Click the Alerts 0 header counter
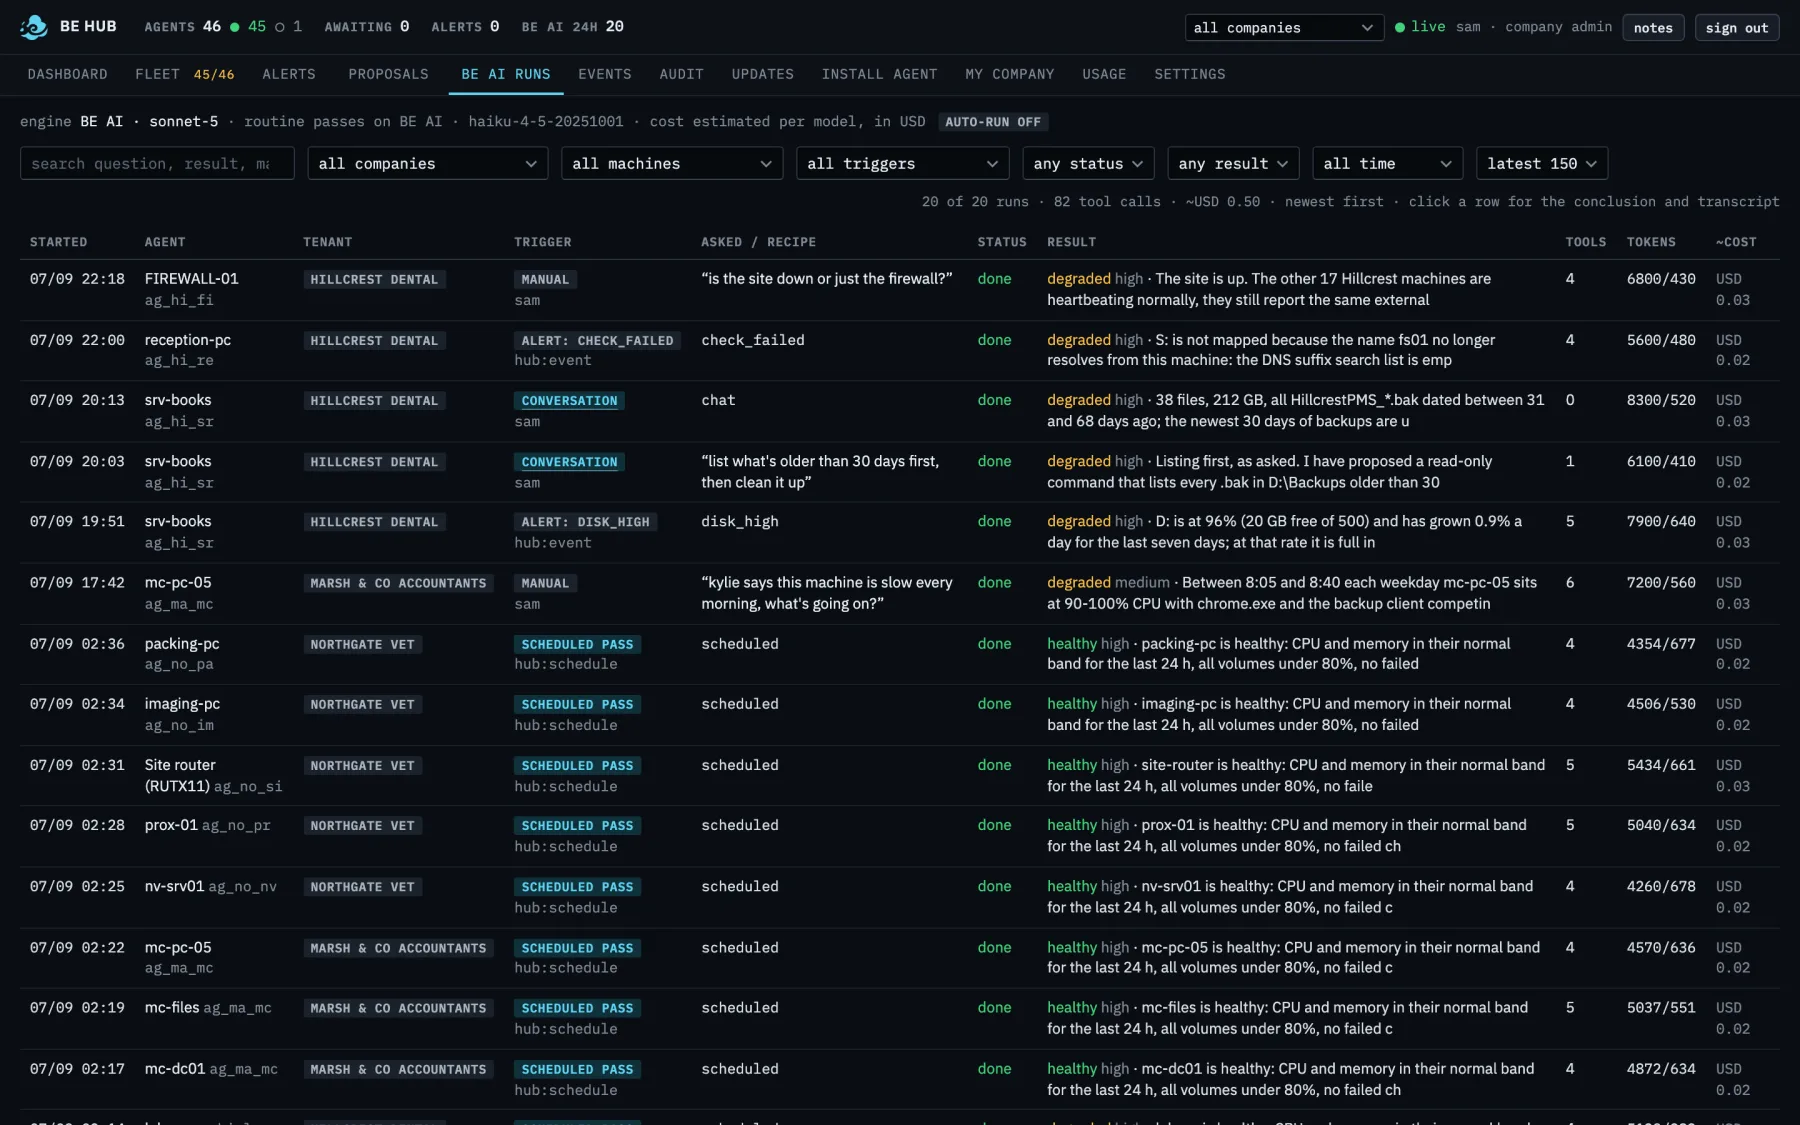Screen dimensions: 1800x1125 tap(465, 27)
